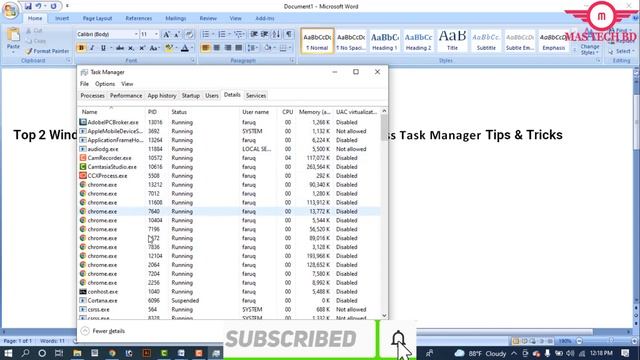Click the Numbering list icon
This screenshot has height=360, width=640.
222,34
